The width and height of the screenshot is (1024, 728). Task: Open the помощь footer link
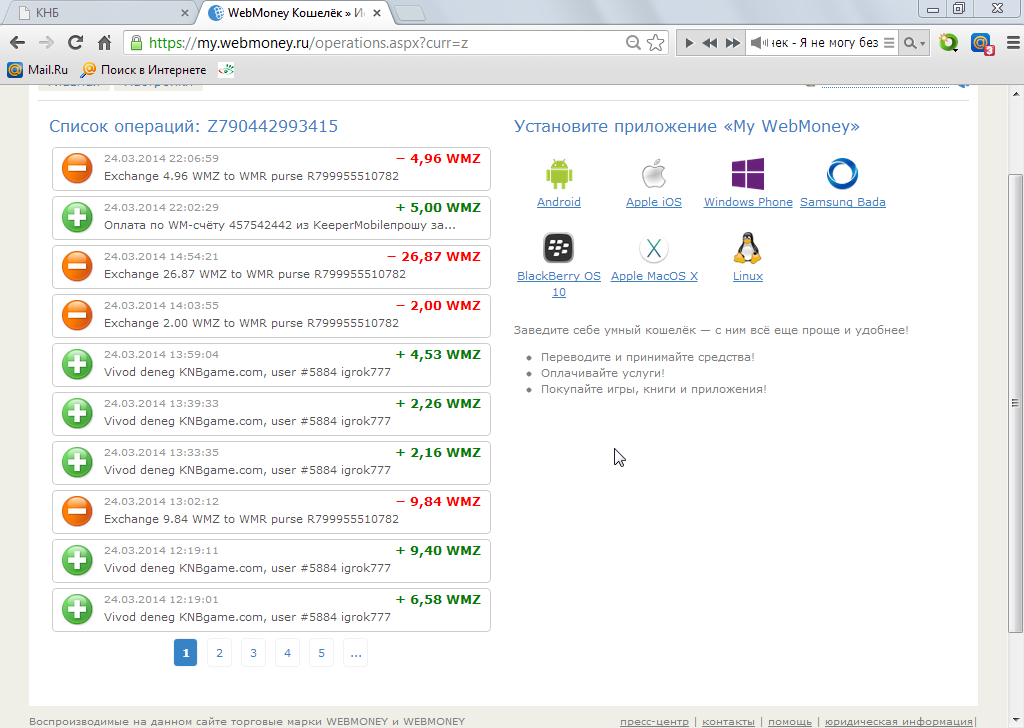790,721
